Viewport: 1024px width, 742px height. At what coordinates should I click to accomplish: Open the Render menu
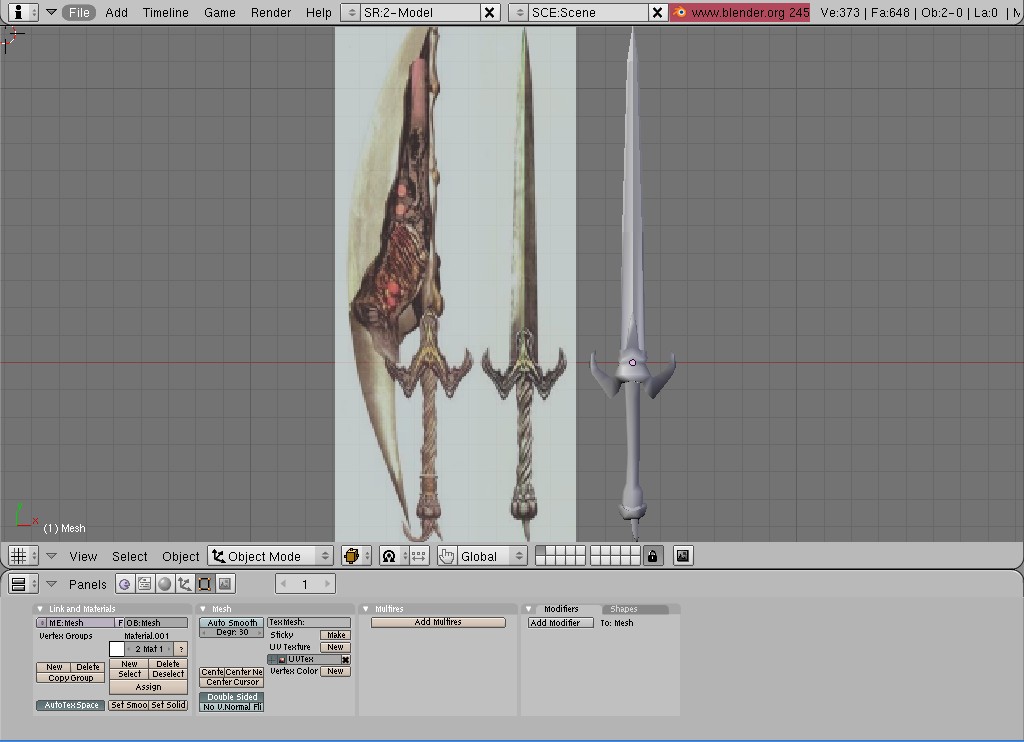click(x=271, y=12)
